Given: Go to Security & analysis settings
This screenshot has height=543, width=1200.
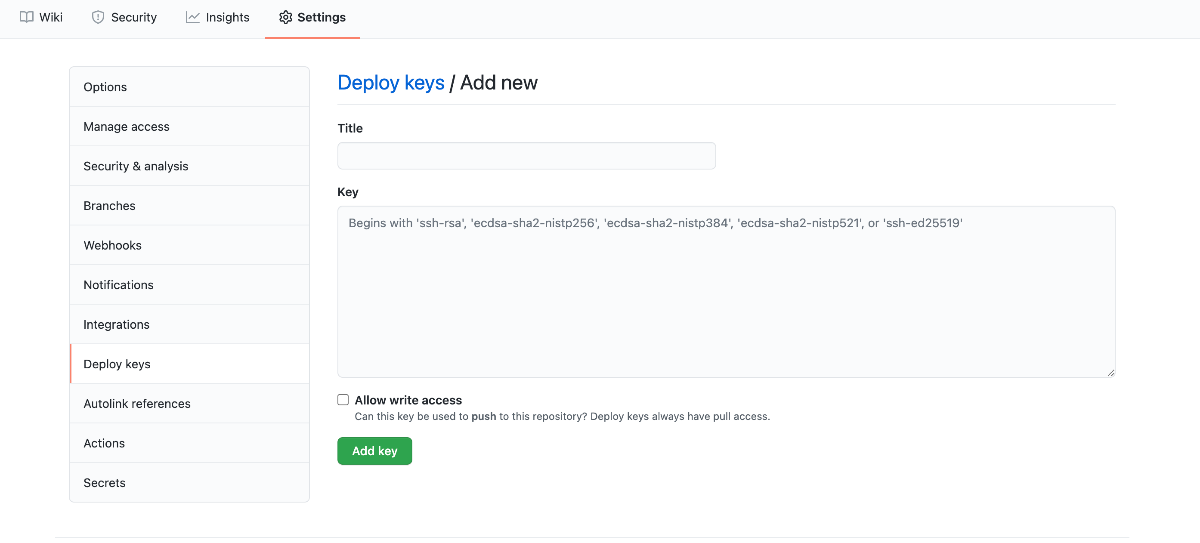Looking at the screenshot, I should (x=189, y=166).
